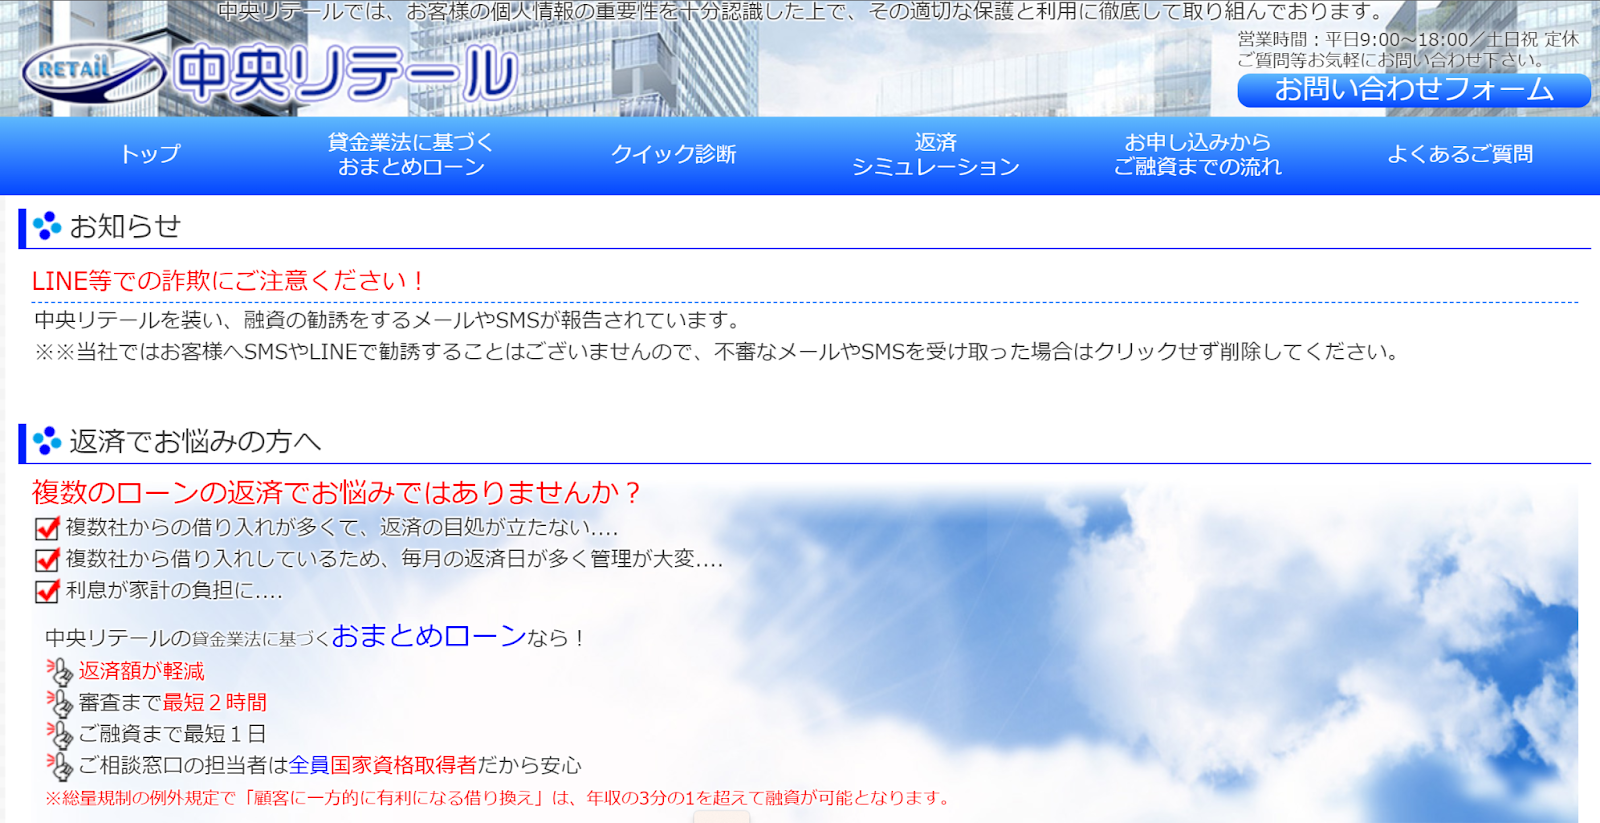The height and width of the screenshot is (823, 1600).
Task: Click the 全員国家資格取得者 highlighted text
Action: [x=382, y=766]
